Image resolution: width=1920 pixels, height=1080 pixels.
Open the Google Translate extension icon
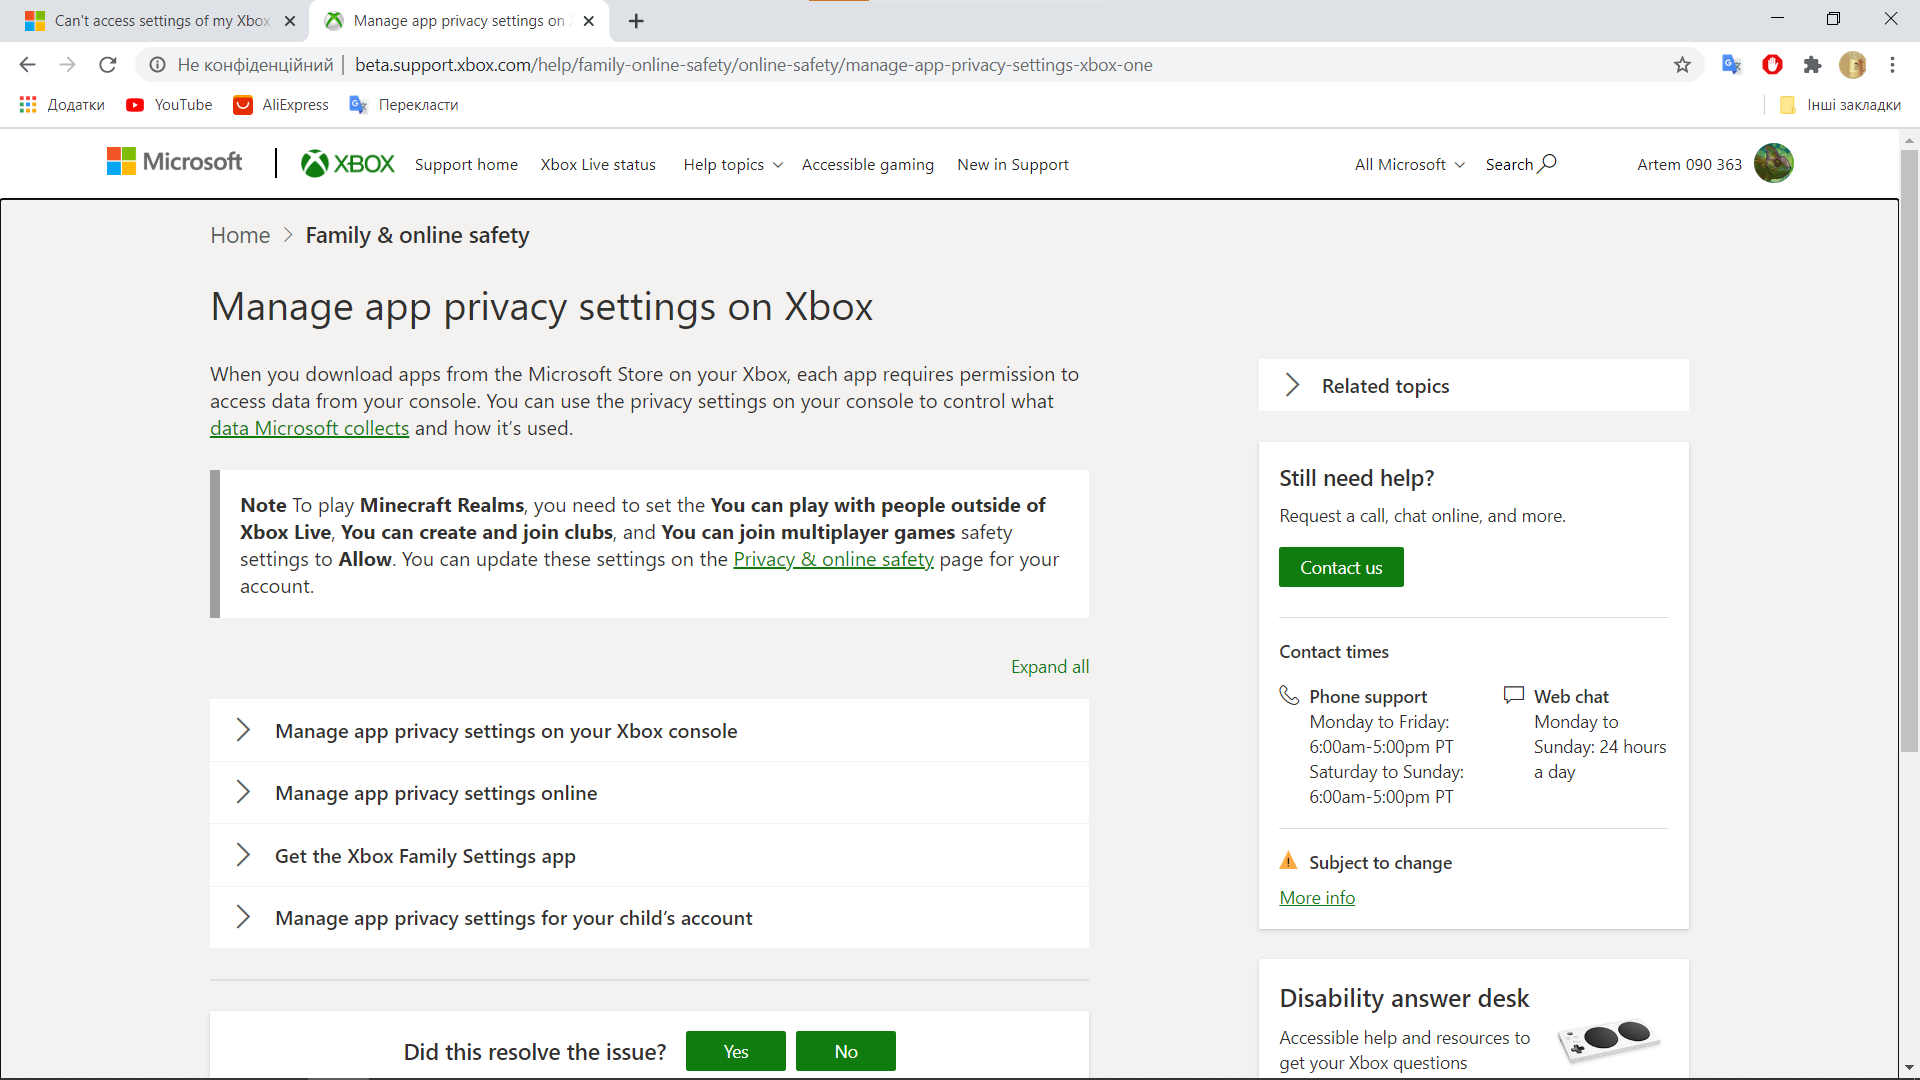click(x=1732, y=65)
